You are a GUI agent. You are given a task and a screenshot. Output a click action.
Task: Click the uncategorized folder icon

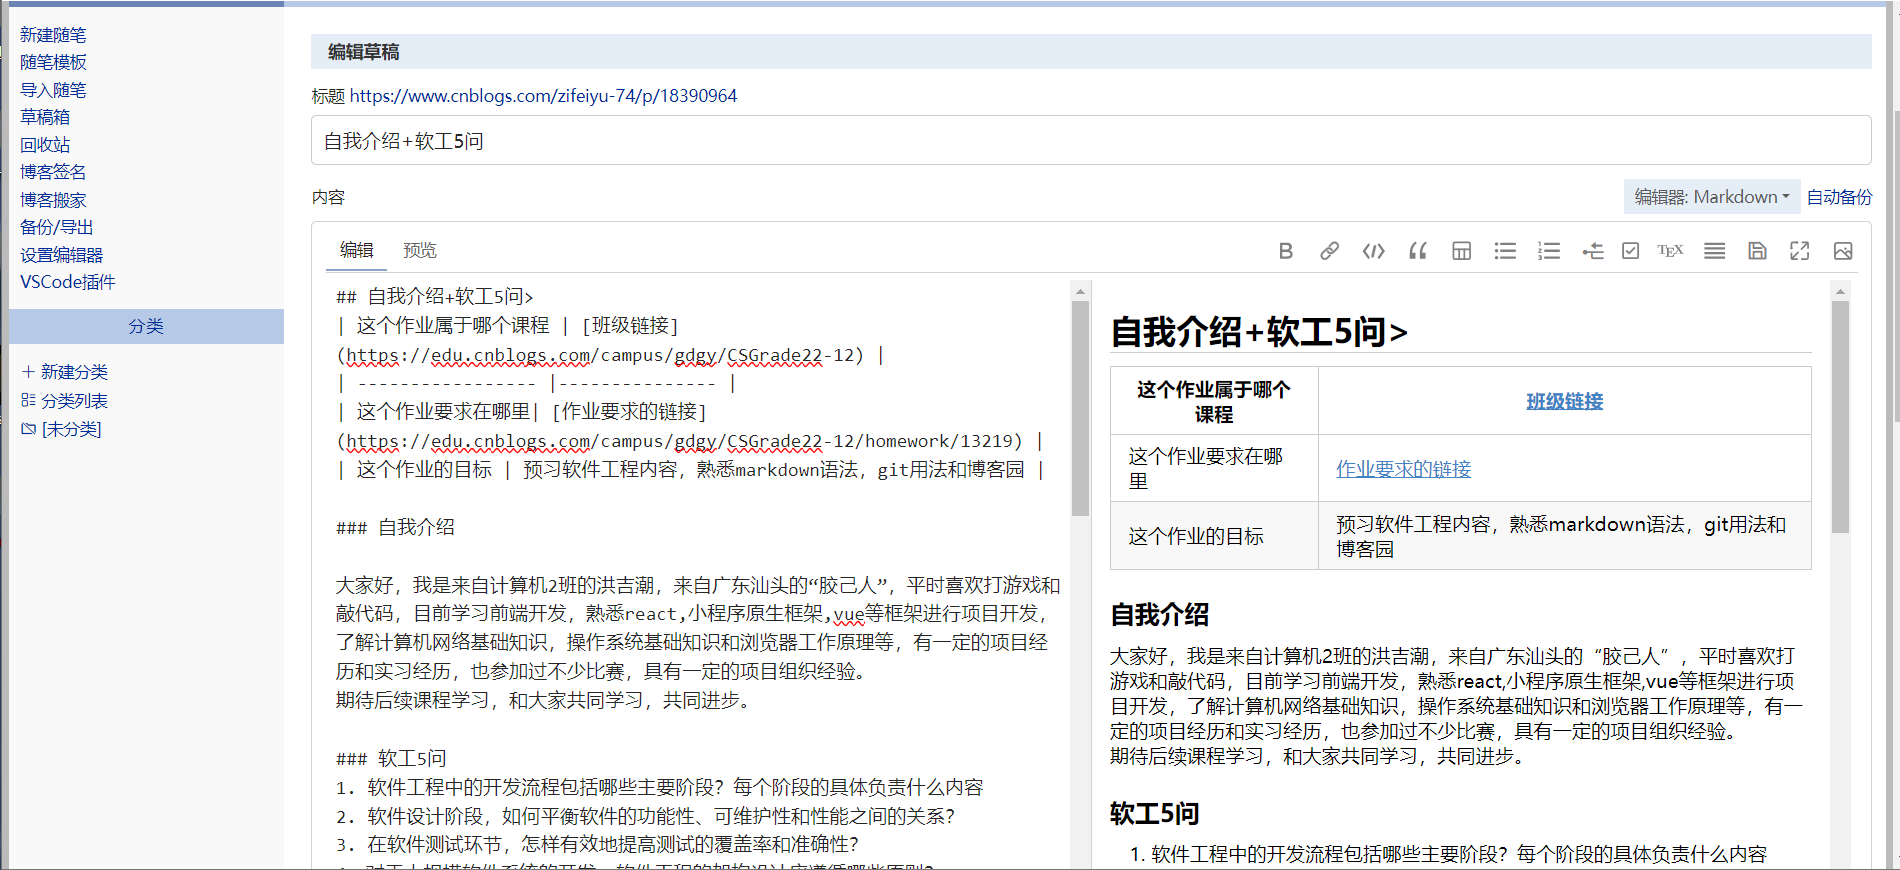(x=28, y=429)
